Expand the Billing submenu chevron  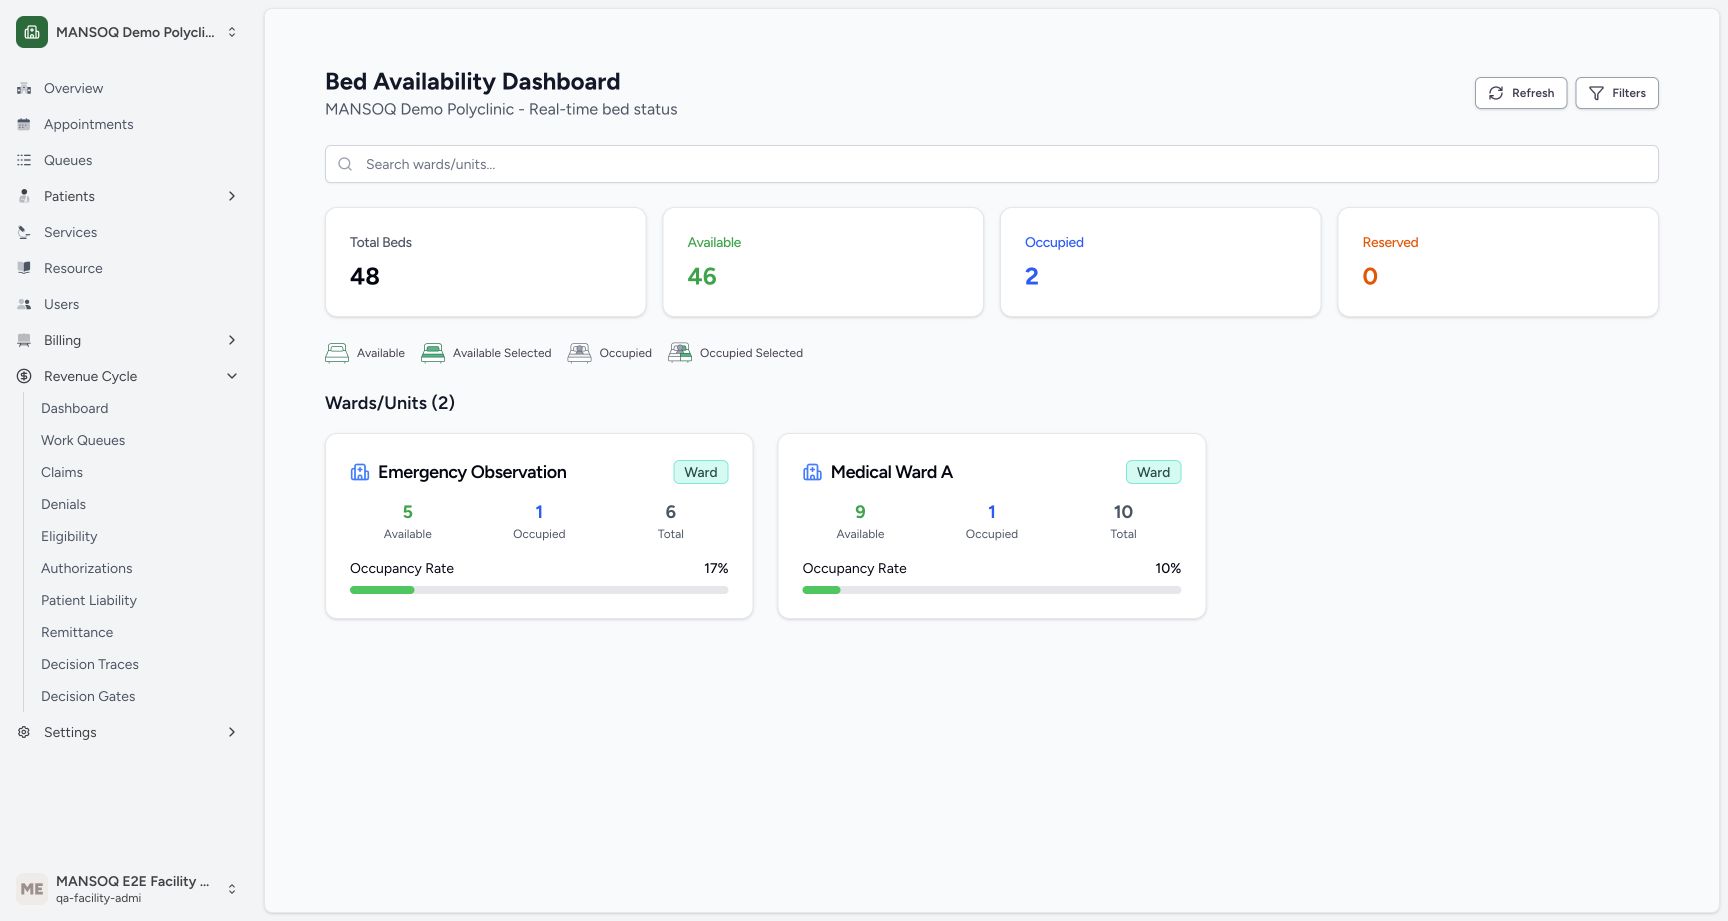click(x=232, y=340)
